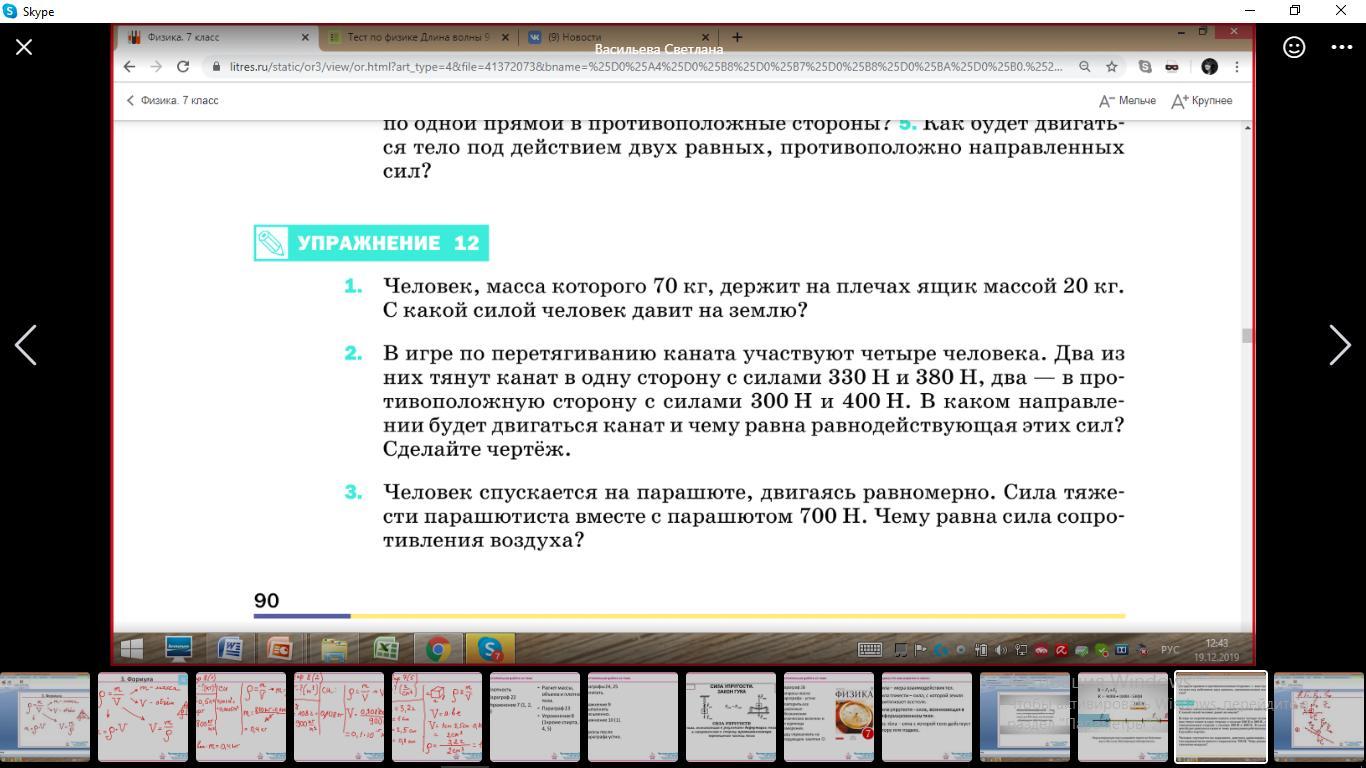
Task: Open the Chrome three-dot menu
Action: pyautogui.click(x=1237, y=66)
